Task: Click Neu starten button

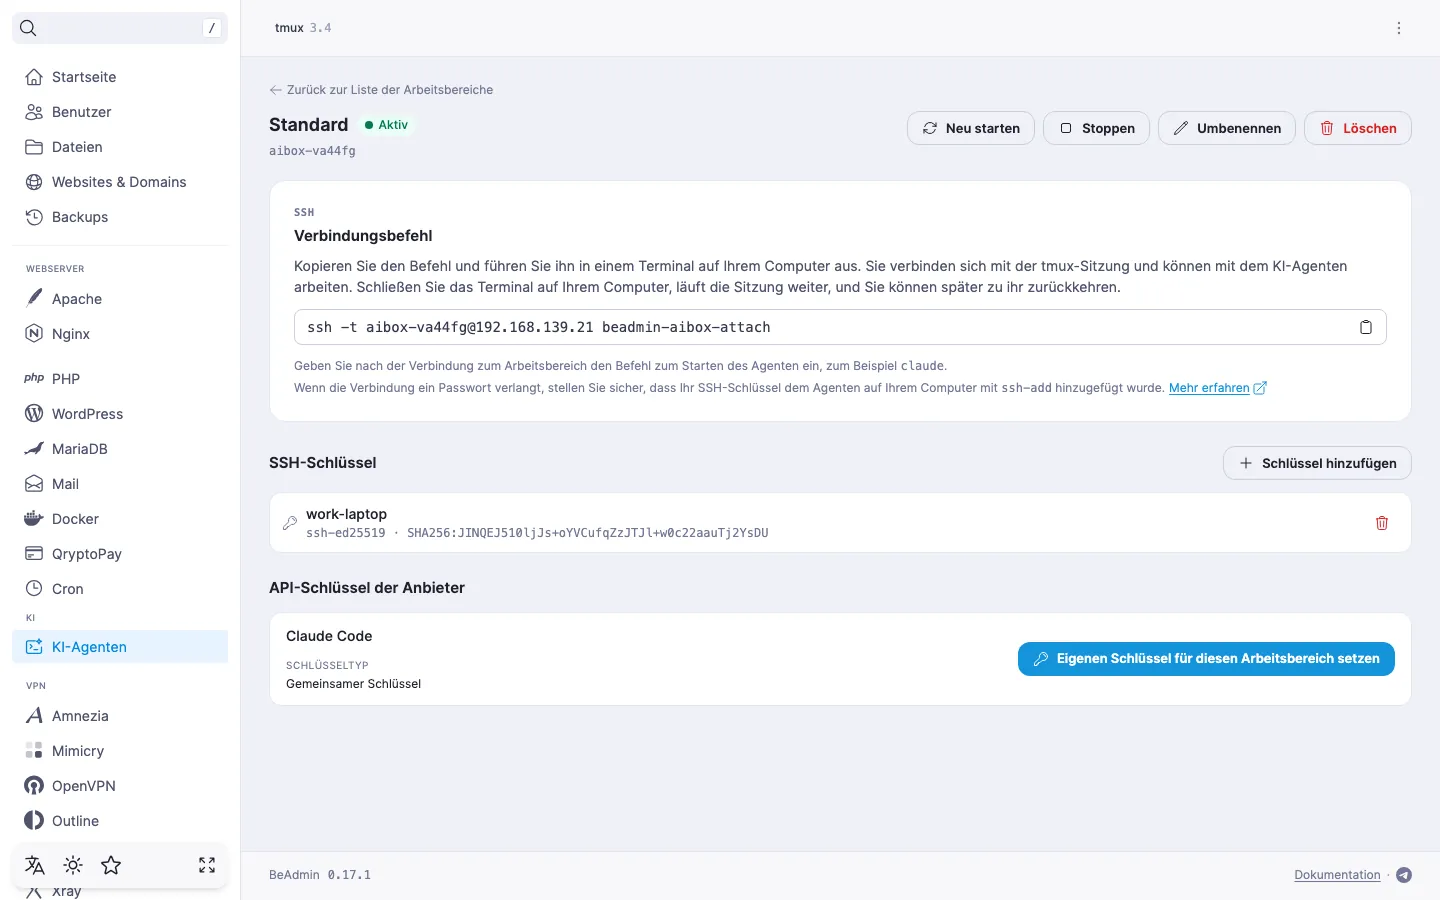Action: [x=971, y=128]
